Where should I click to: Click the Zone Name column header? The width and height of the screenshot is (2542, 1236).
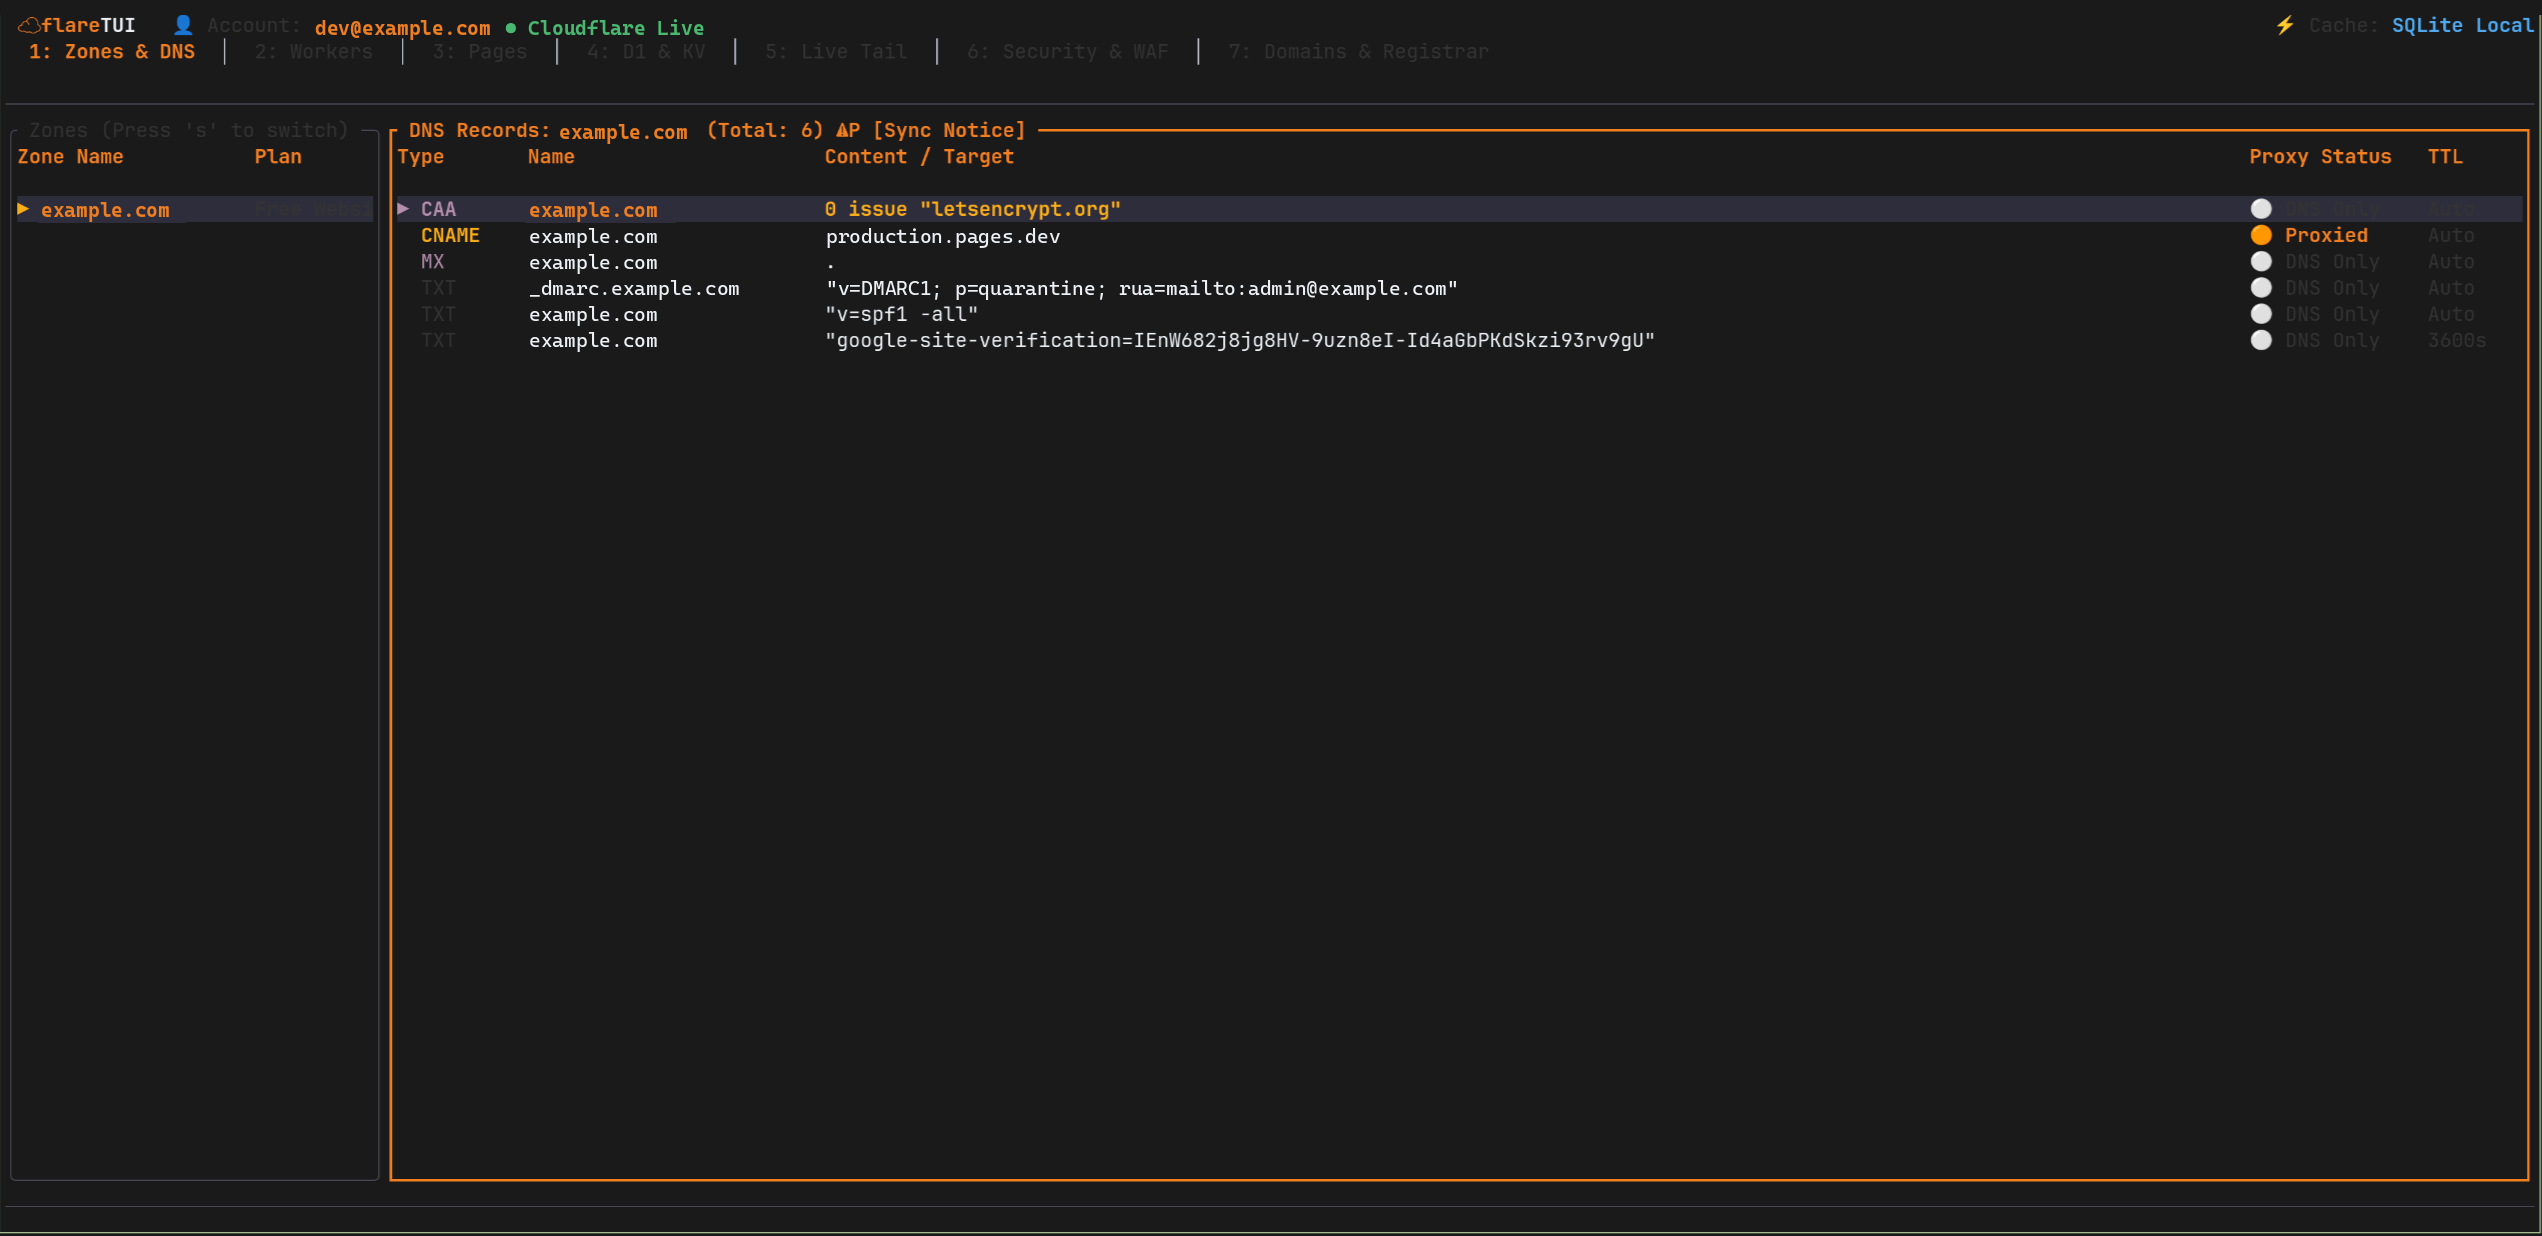tap(70, 157)
